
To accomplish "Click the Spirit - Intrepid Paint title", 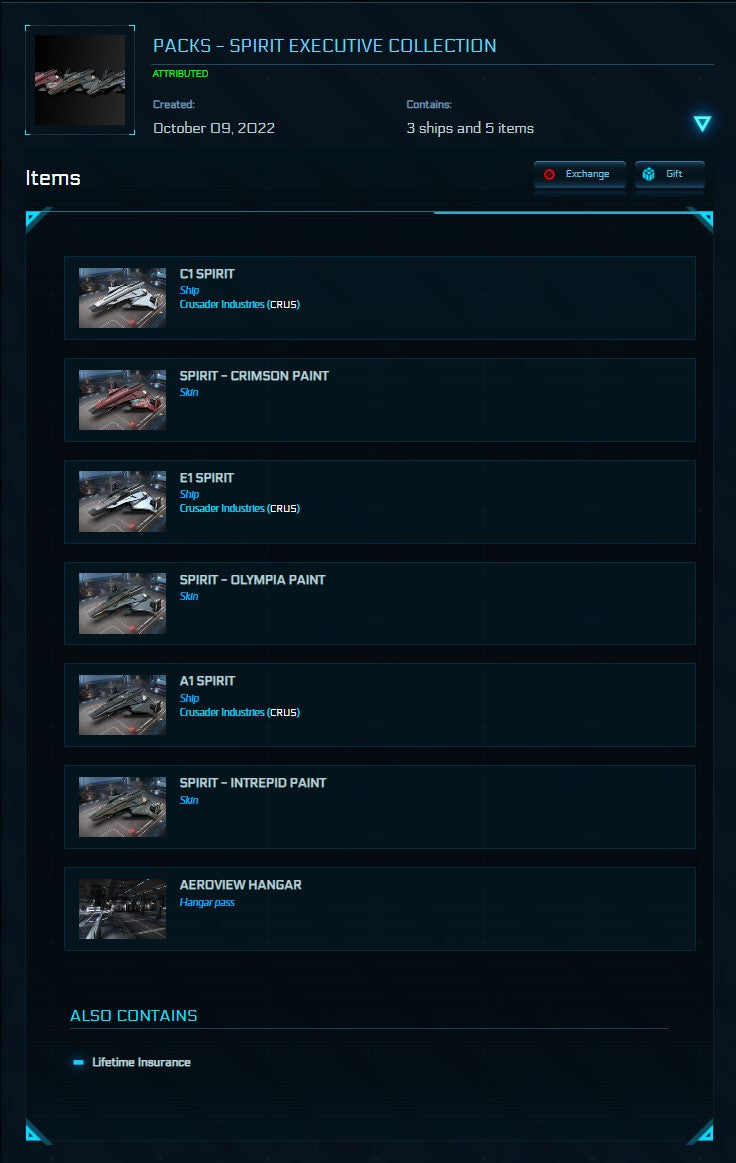I will (x=253, y=783).
